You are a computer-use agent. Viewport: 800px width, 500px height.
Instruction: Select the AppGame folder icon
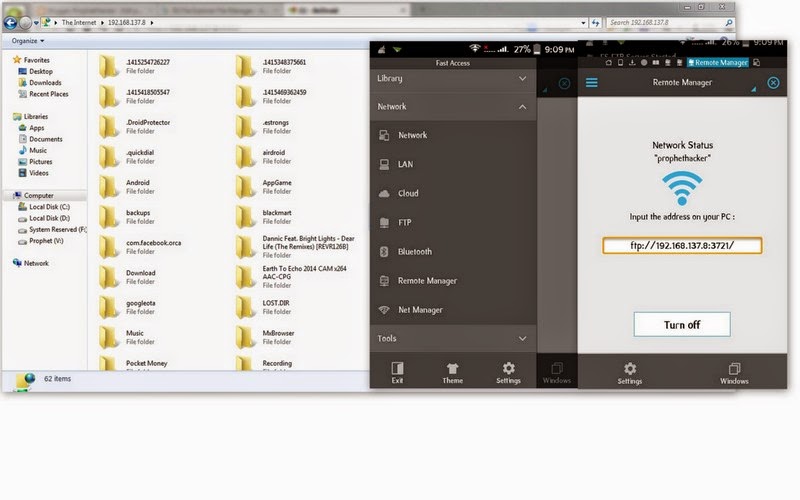245,187
